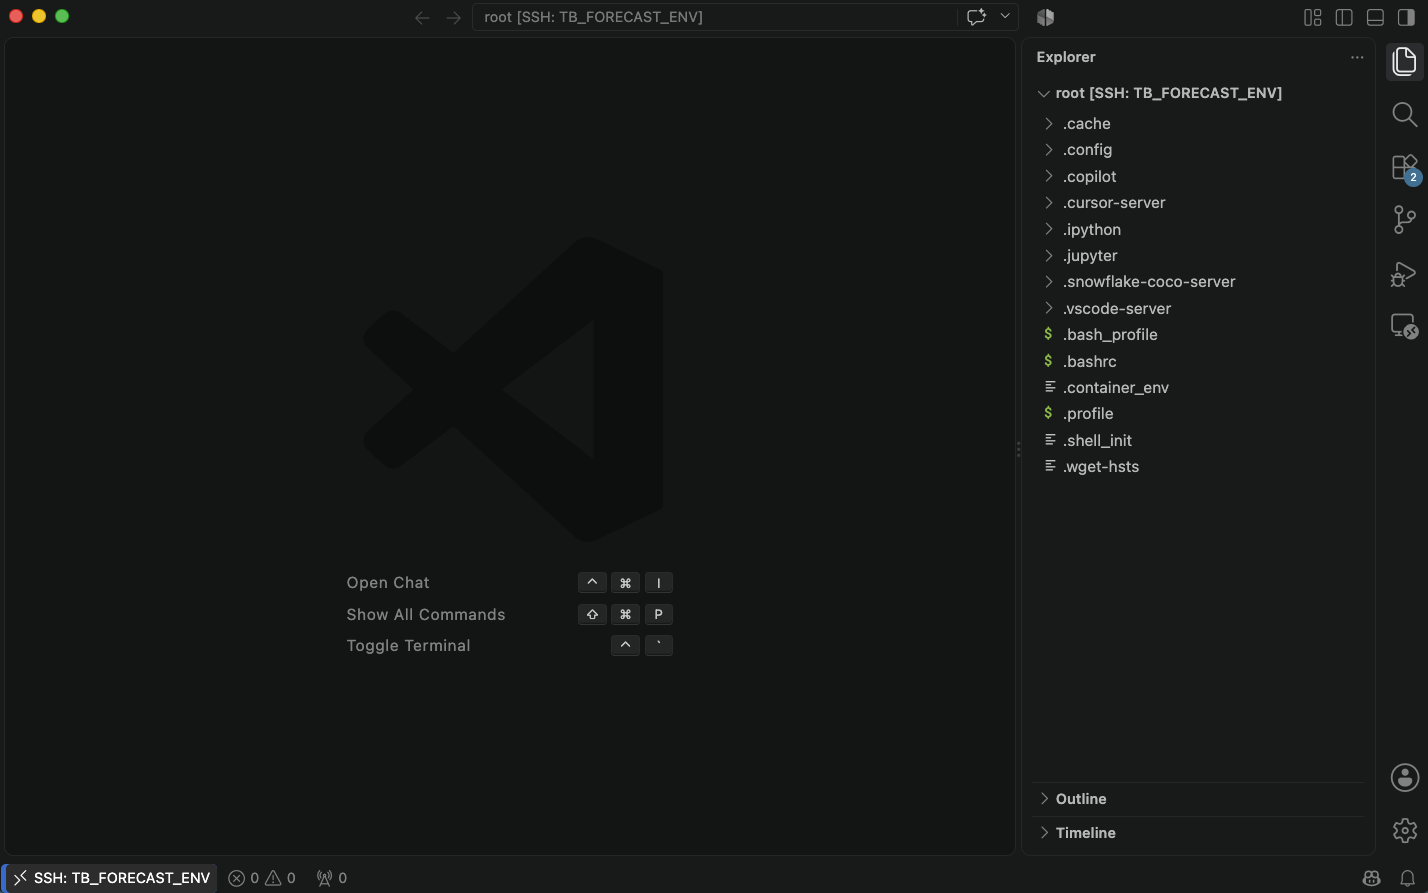Open the Search view icon
Viewport: 1428px width, 893px height.
[1404, 114]
